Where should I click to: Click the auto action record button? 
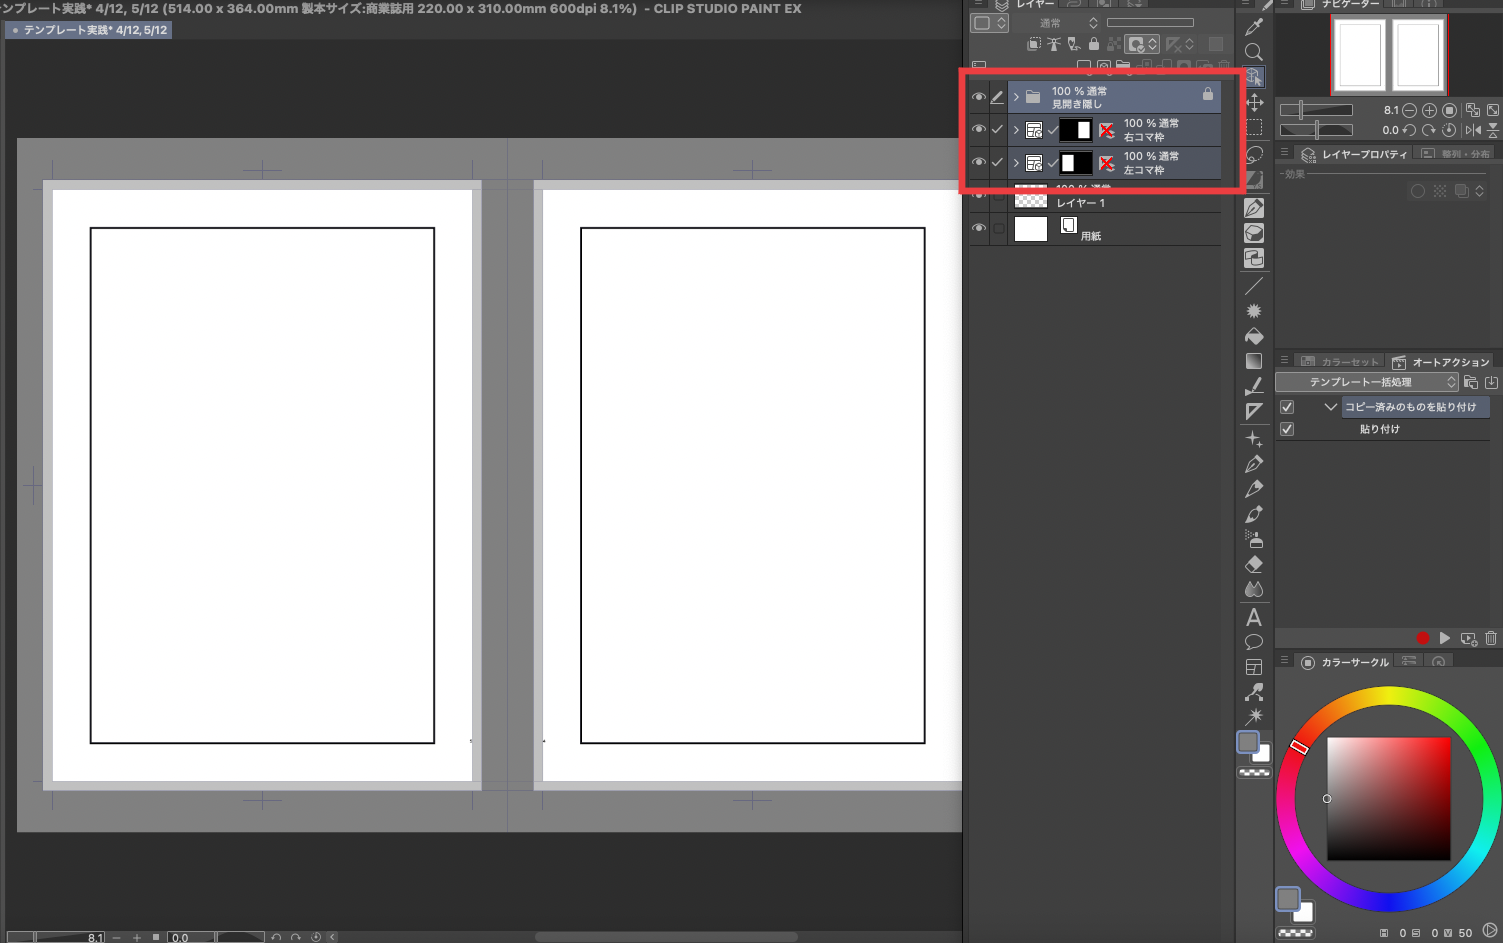[x=1422, y=638]
